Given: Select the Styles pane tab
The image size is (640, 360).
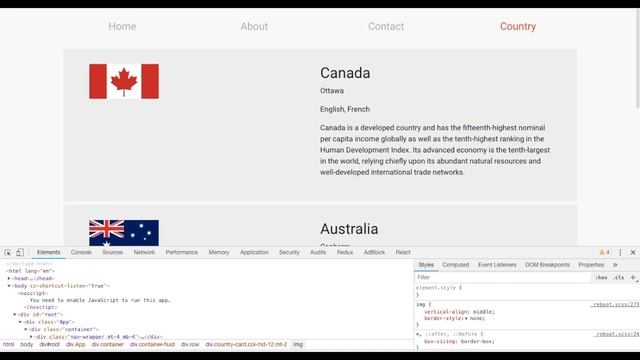Looking at the screenshot, I should tap(426, 265).
